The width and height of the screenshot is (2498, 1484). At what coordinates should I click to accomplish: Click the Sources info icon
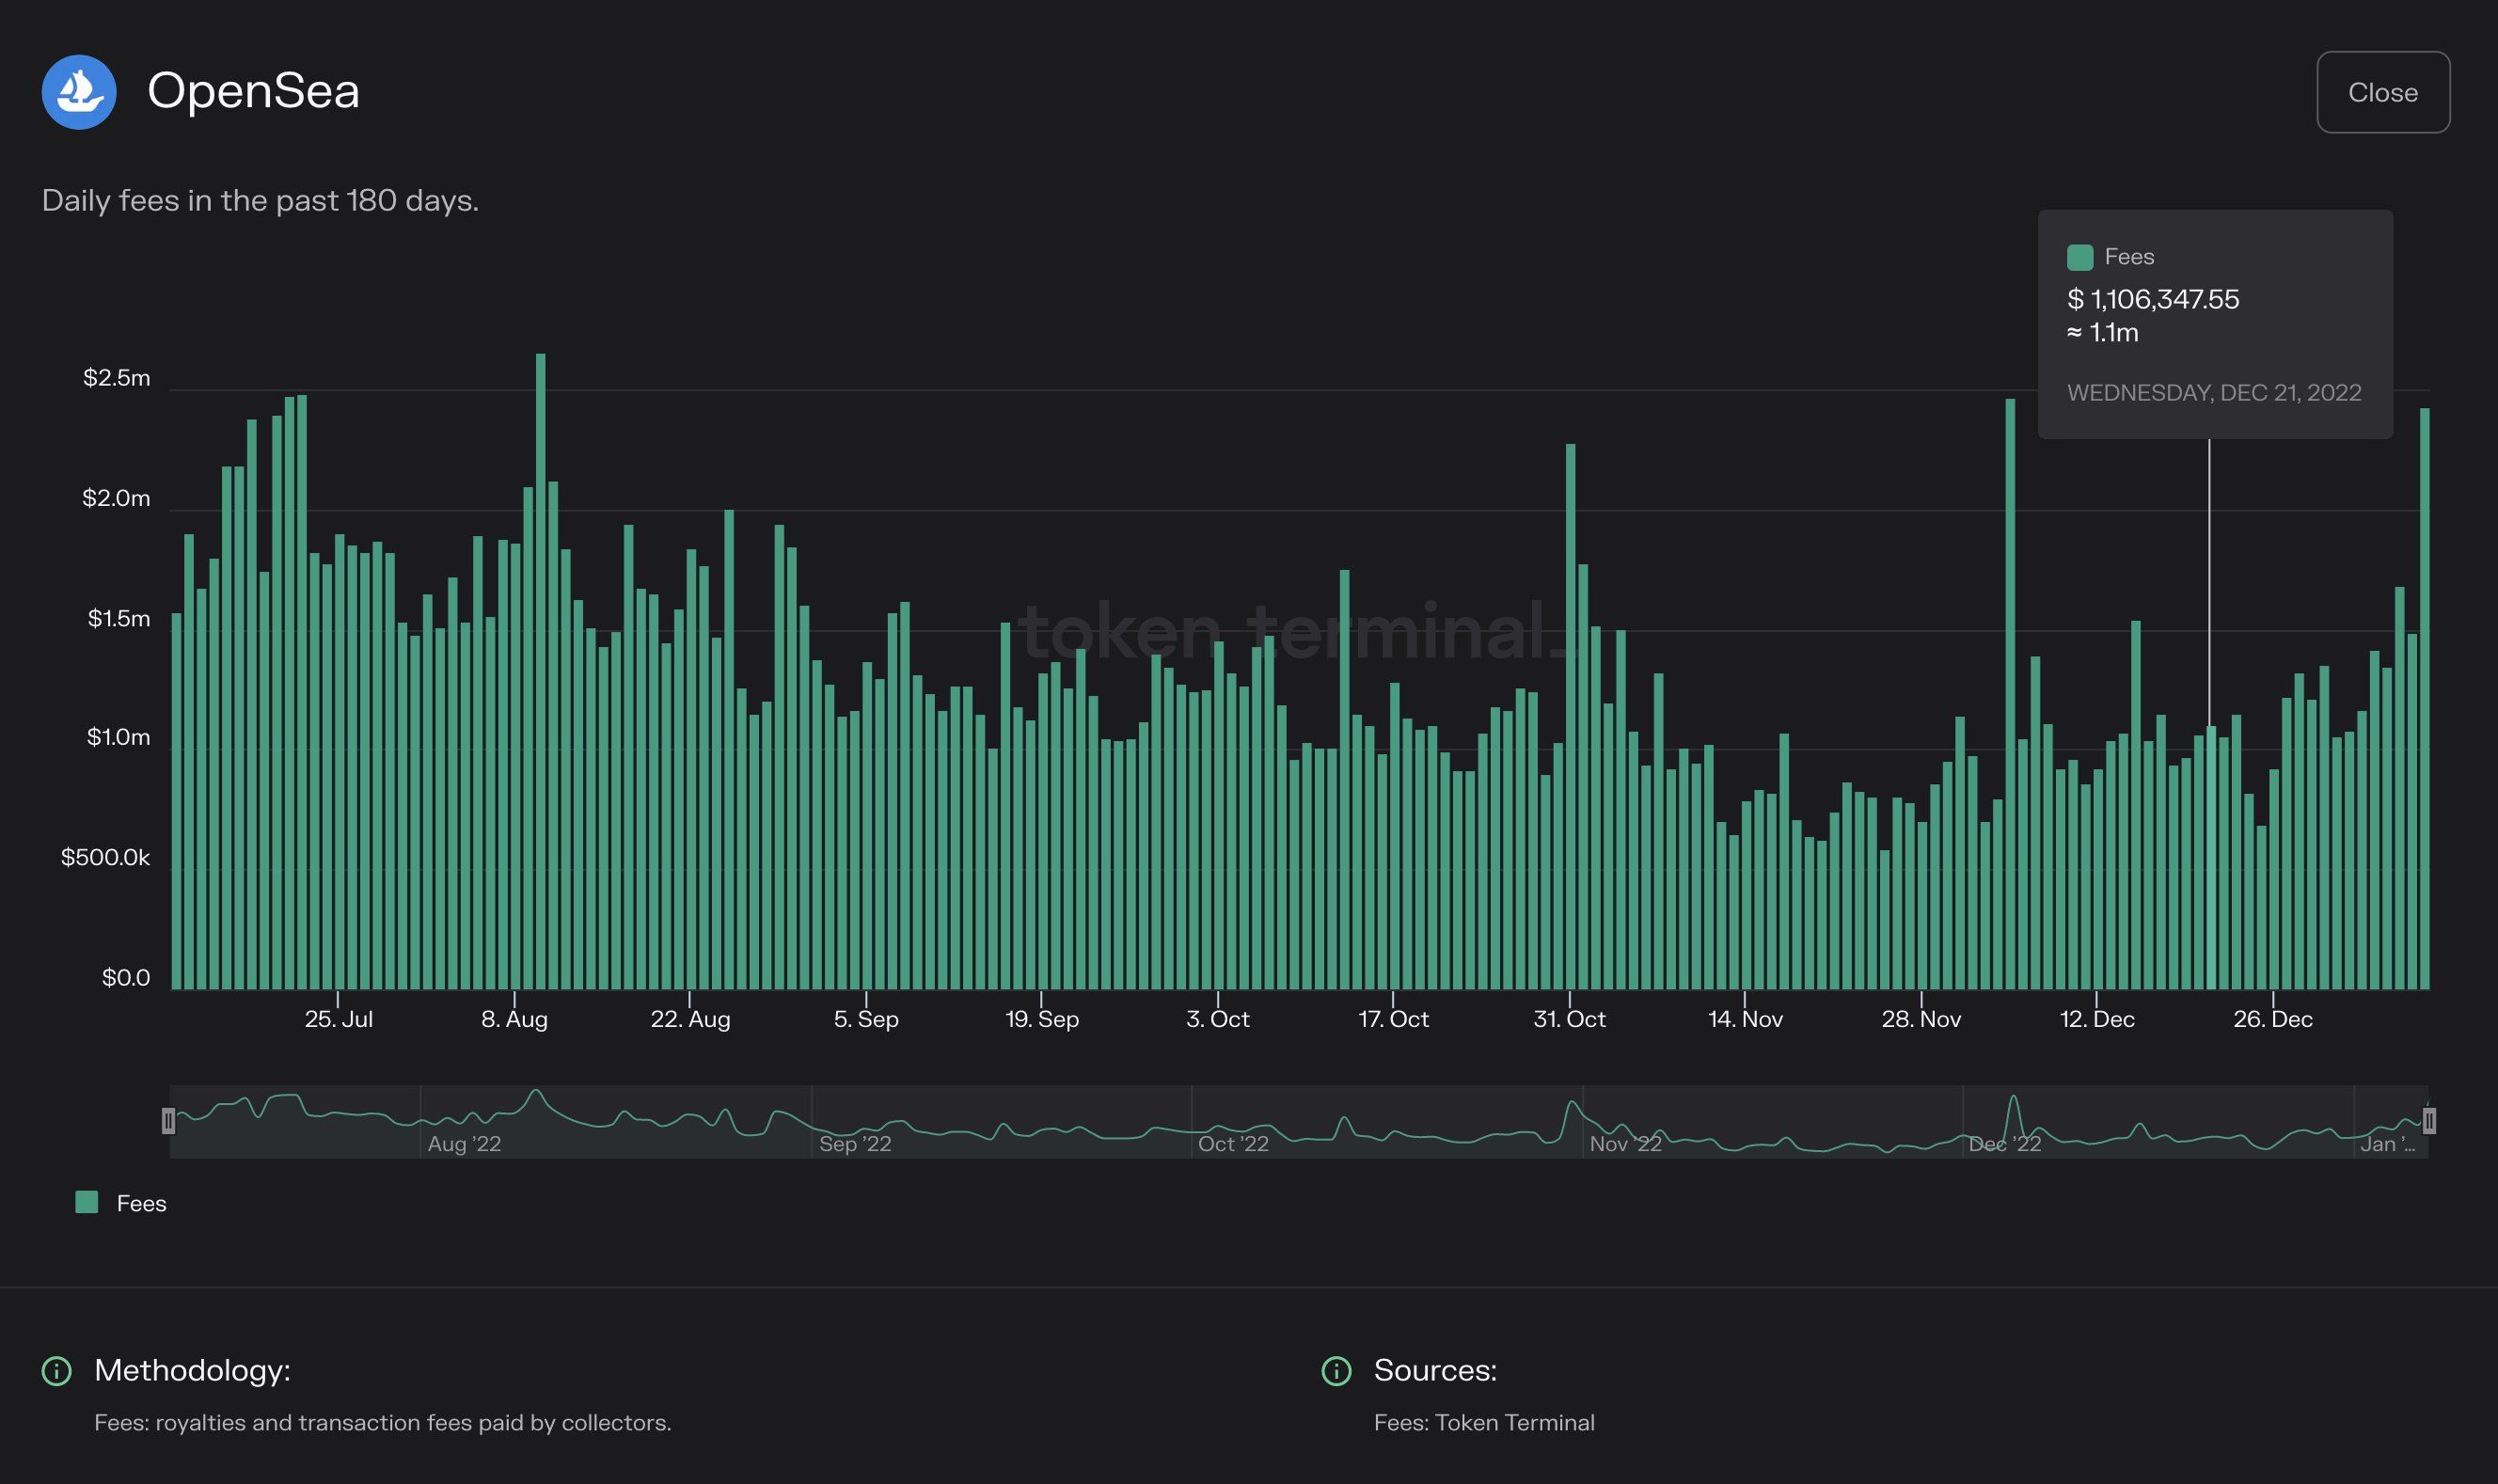tap(1336, 1370)
